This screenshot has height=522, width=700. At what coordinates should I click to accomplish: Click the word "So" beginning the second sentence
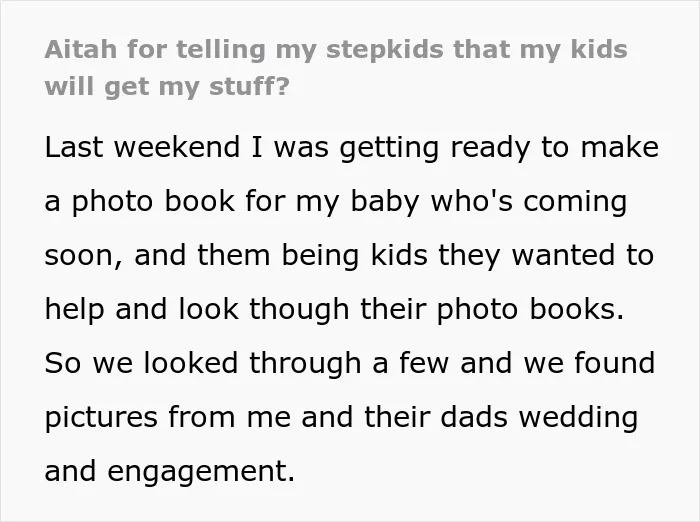pyautogui.click(x=63, y=363)
